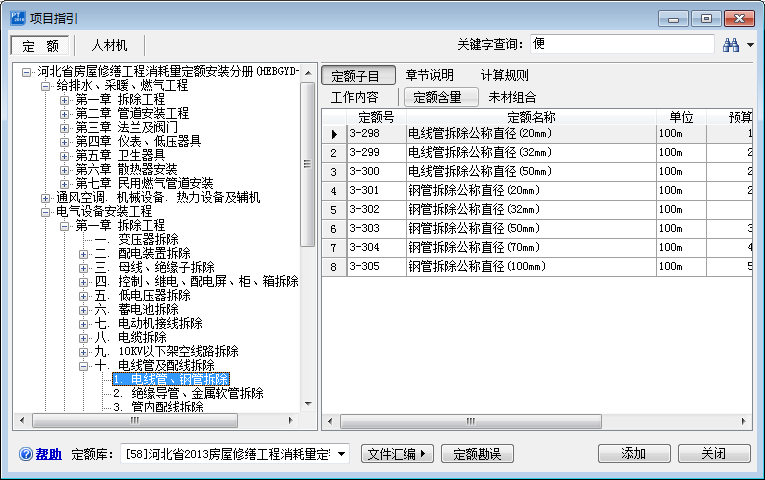This screenshot has height=480, width=765.
Task: Switch to the 人材机 tab
Action: pos(109,46)
